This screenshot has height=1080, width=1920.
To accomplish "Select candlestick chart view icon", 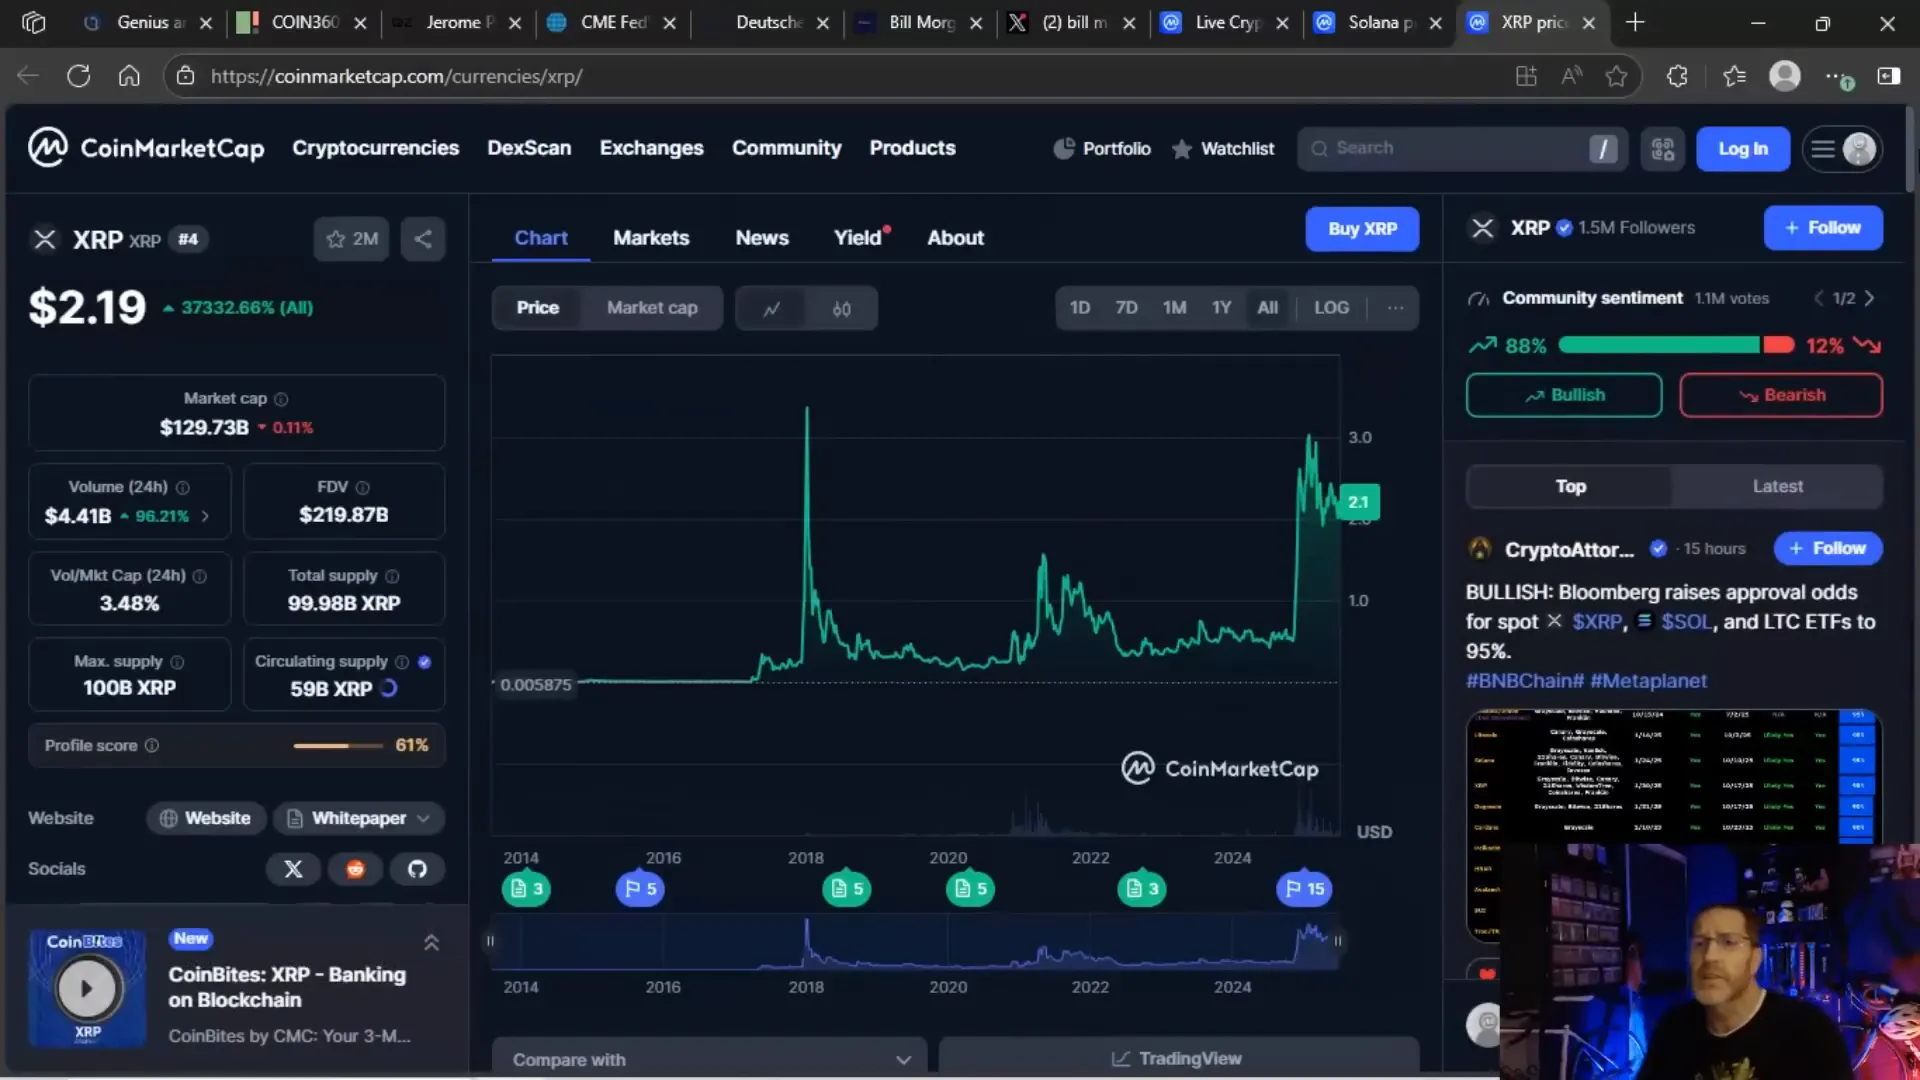I will click(842, 308).
